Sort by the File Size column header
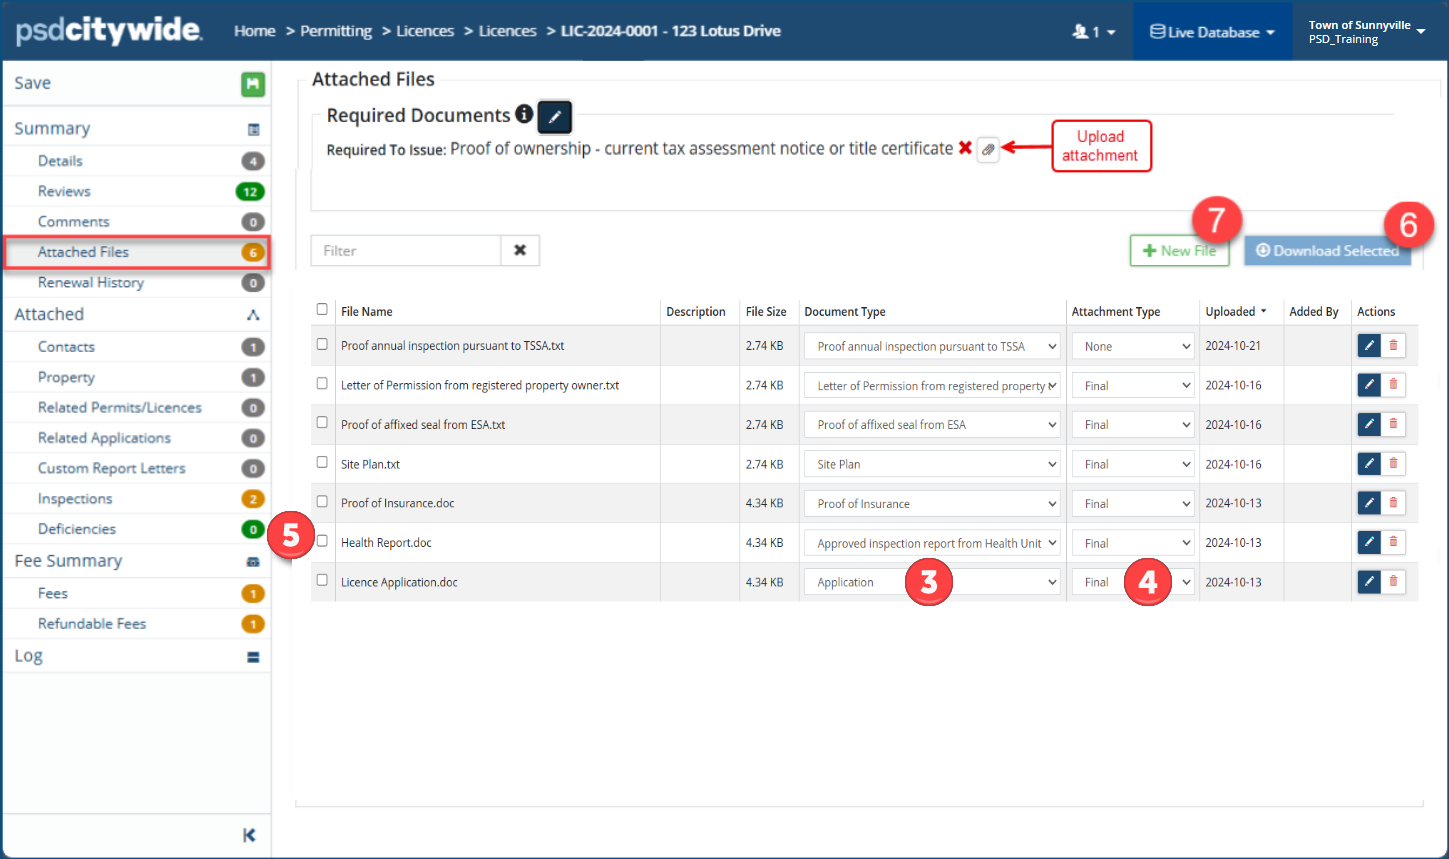This screenshot has height=859, width=1449. (766, 312)
